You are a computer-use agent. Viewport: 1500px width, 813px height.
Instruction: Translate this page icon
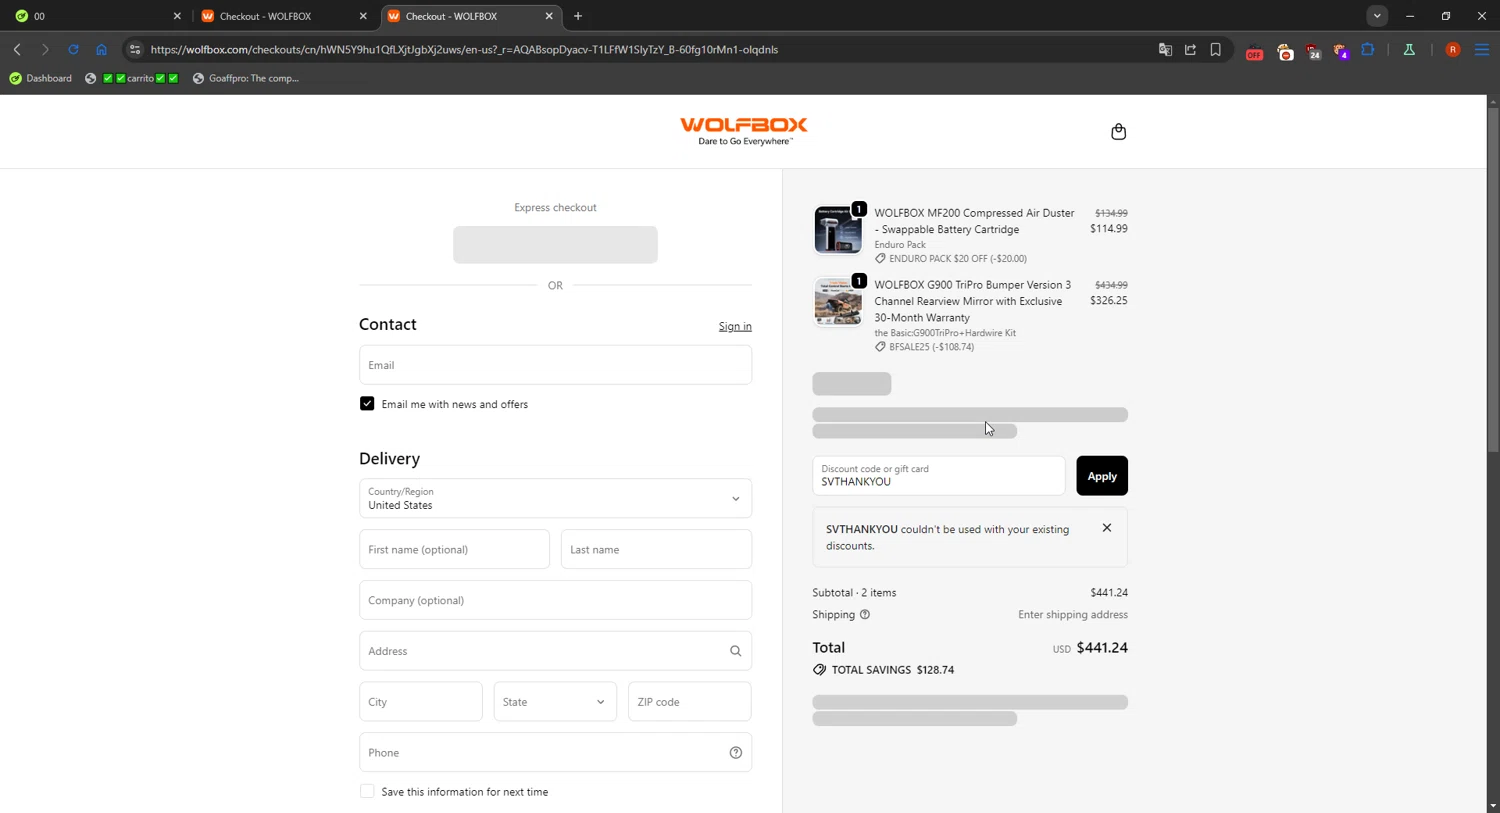tap(1165, 49)
